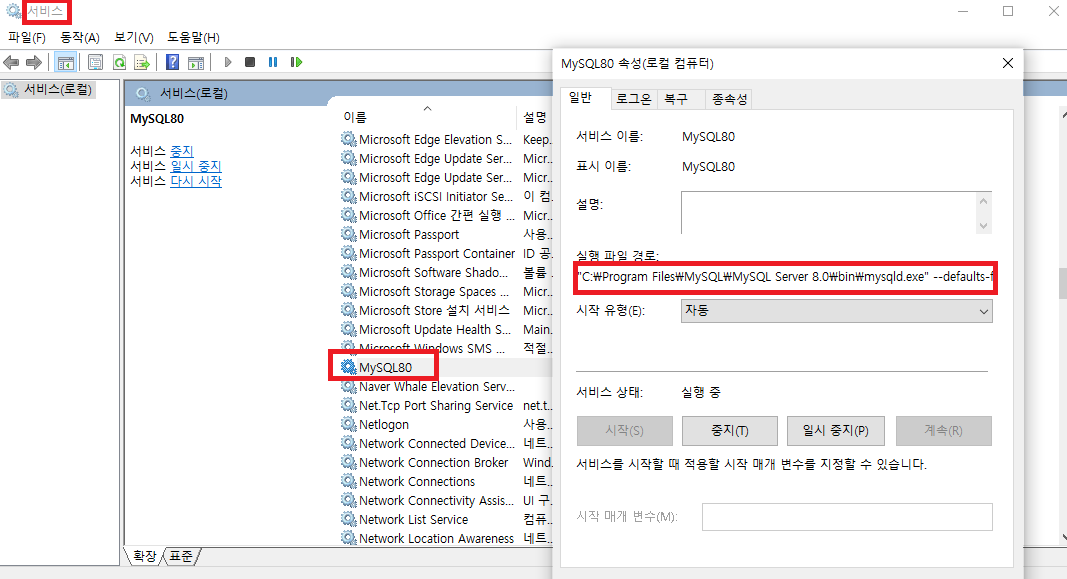Switch to 표준 view tab at bottom
Viewport: 1067px width, 579px height.
[181, 557]
